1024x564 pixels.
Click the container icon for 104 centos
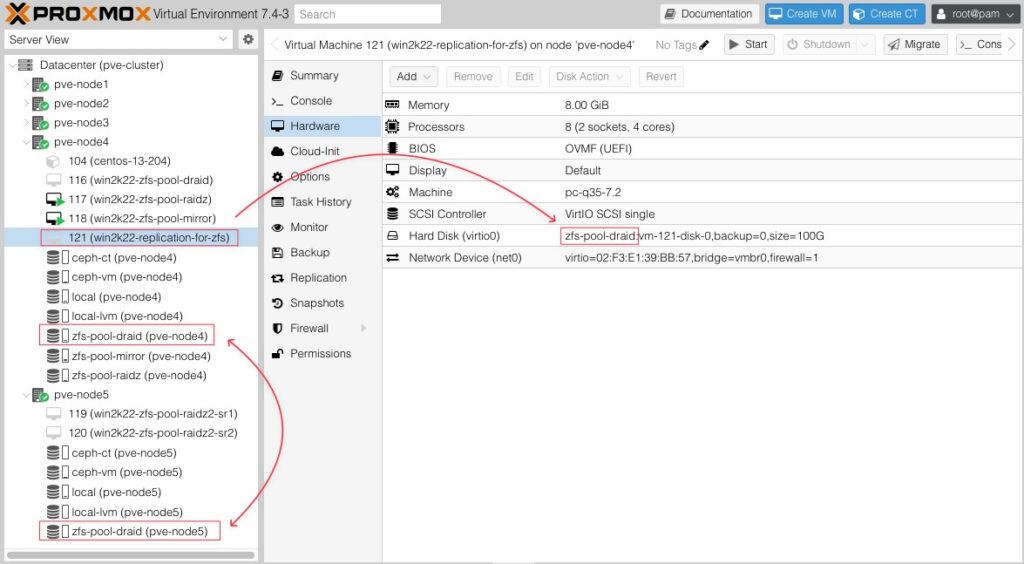tap(53, 161)
